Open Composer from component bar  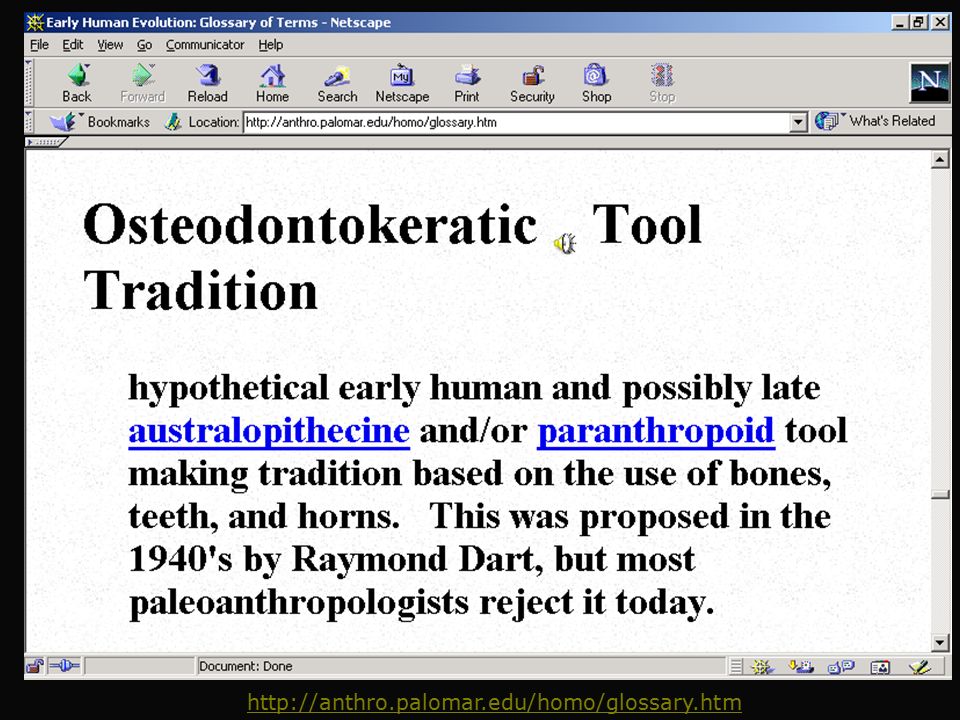click(920, 666)
